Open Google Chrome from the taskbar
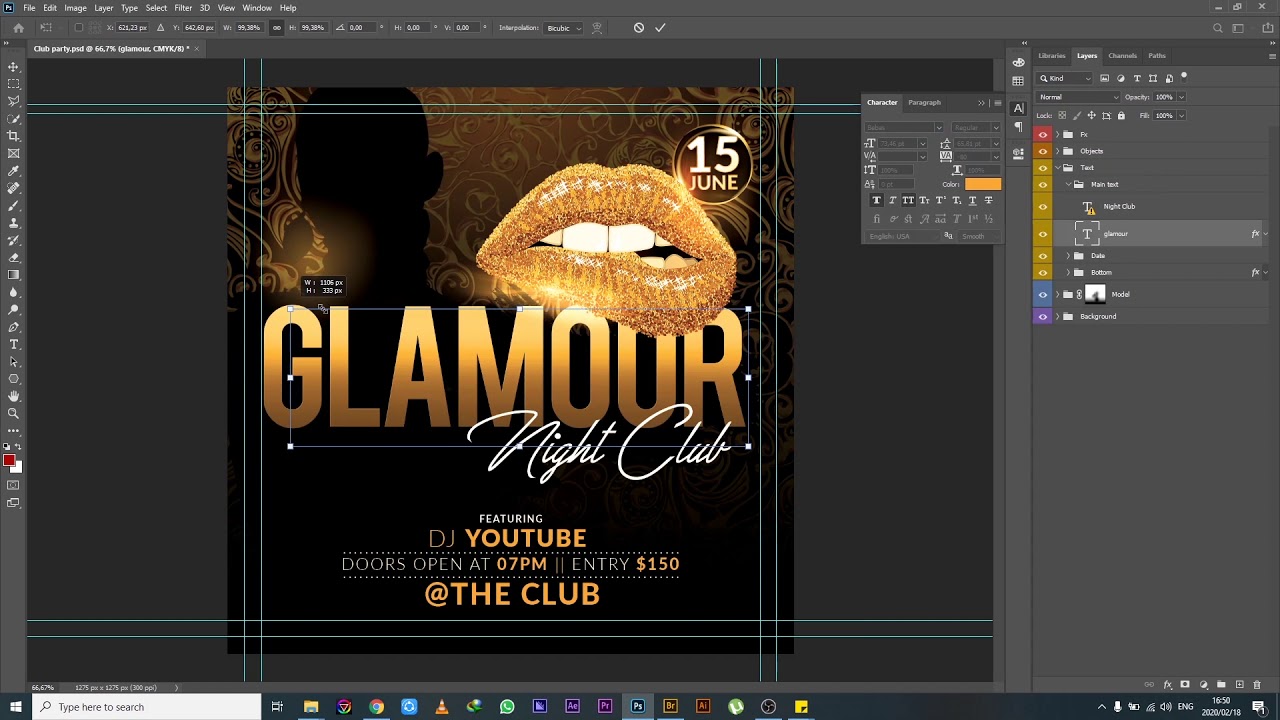Image resolution: width=1280 pixels, height=720 pixels. 376,707
